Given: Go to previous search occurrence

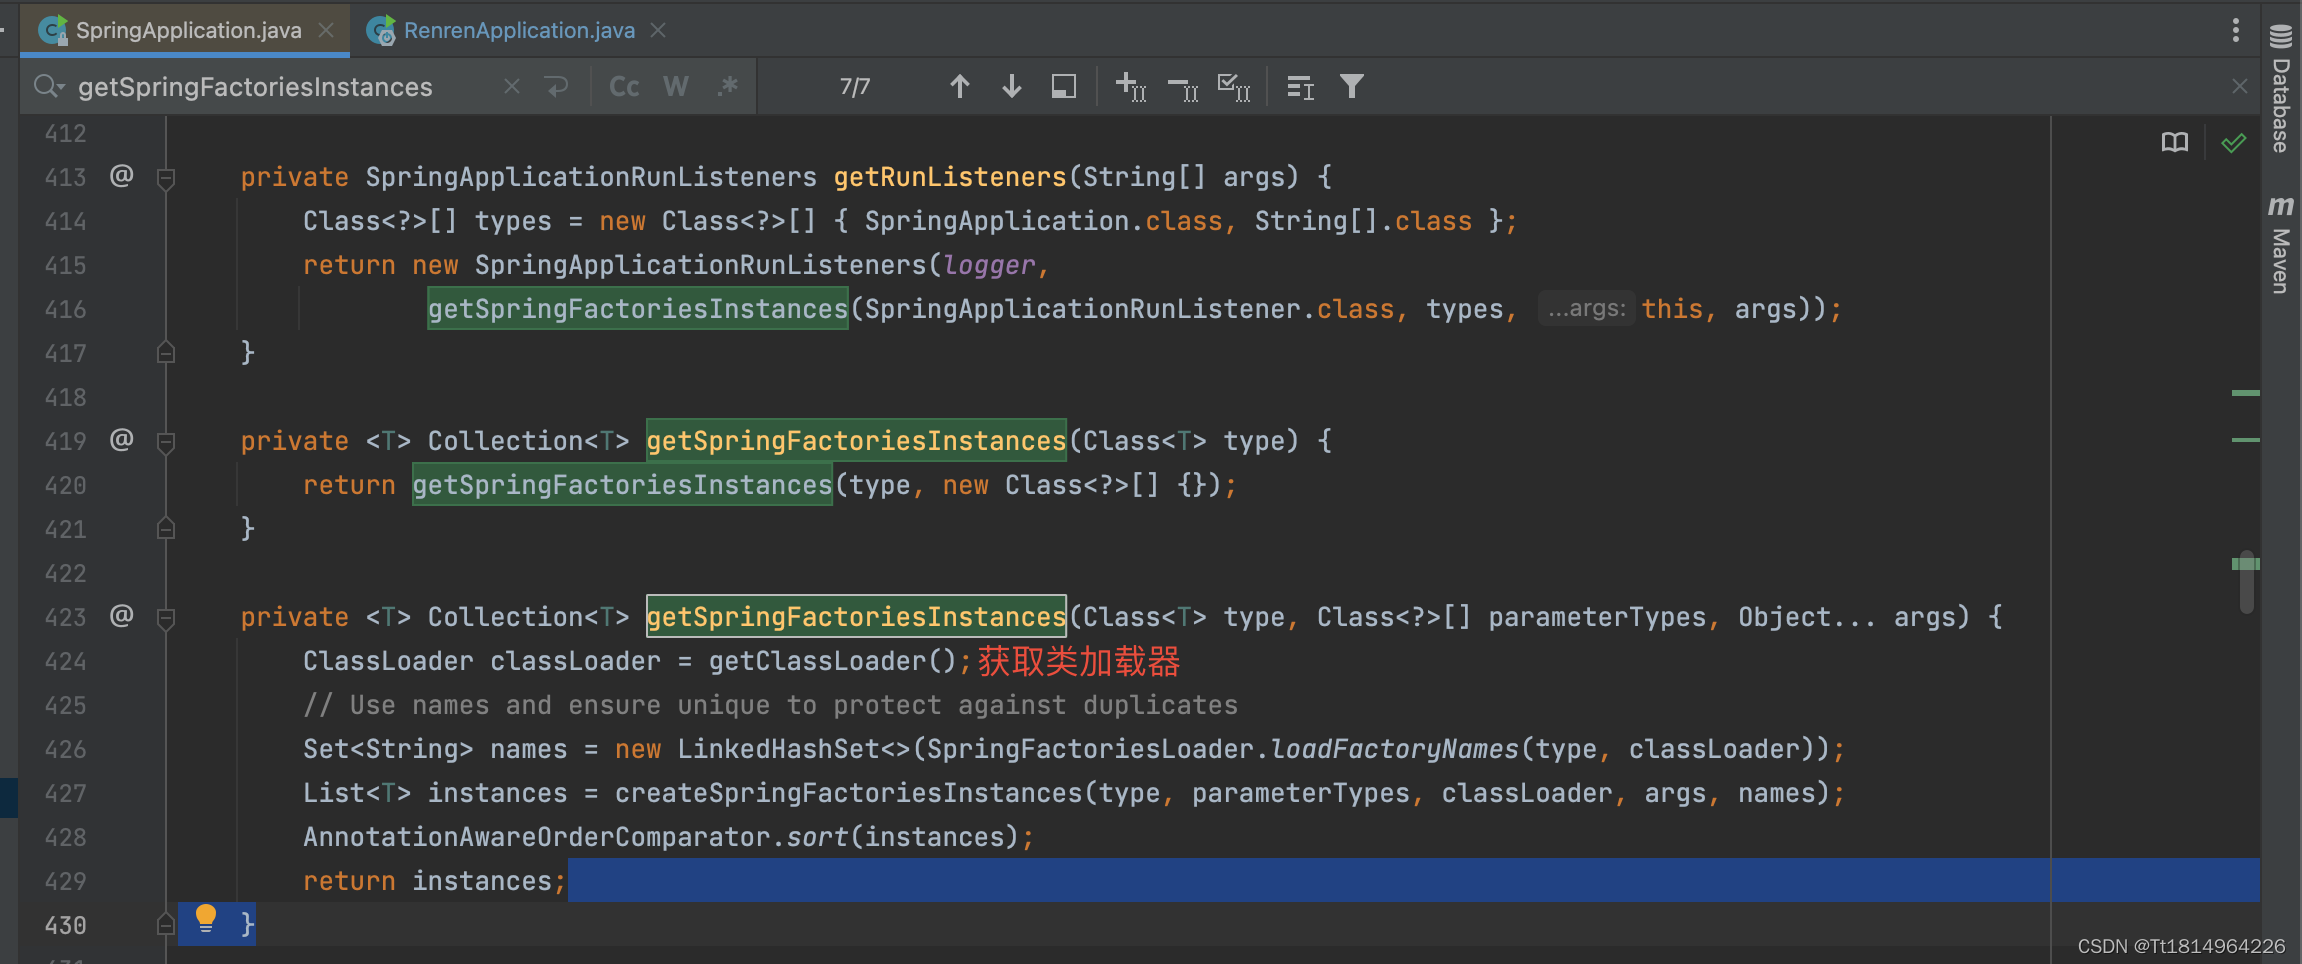Looking at the screenshot, I should (960, 87).
